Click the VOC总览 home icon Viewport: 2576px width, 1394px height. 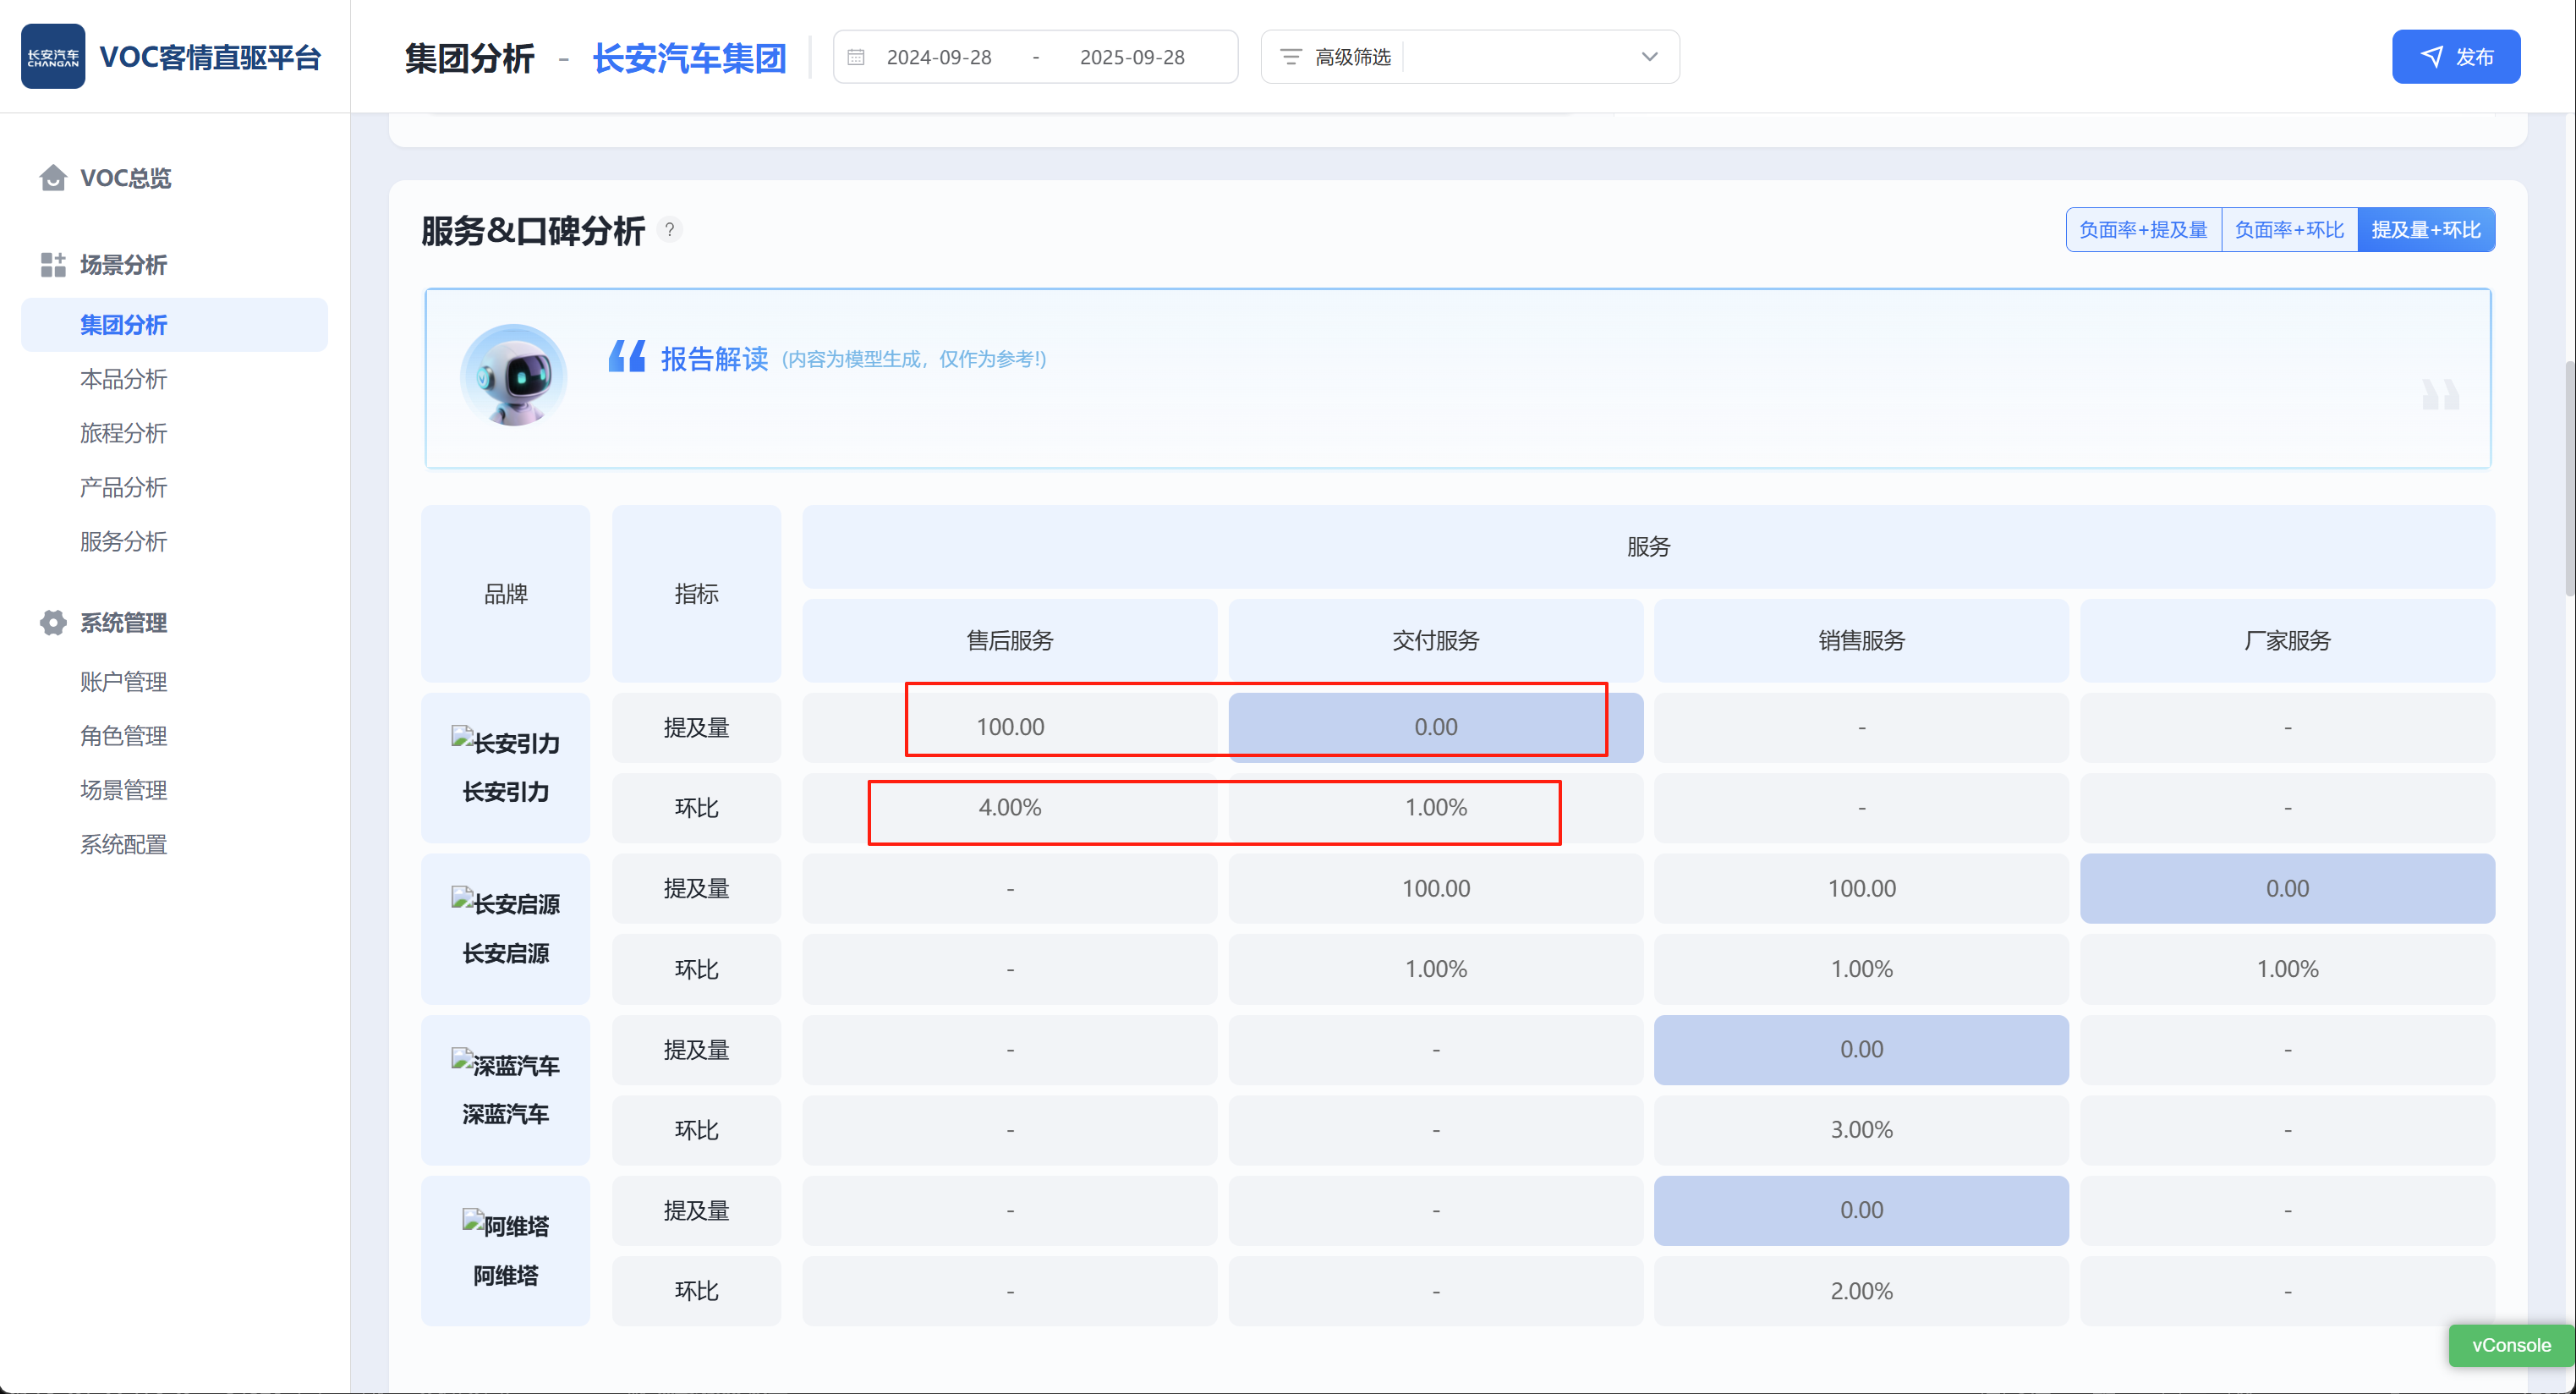pos(53,178)
